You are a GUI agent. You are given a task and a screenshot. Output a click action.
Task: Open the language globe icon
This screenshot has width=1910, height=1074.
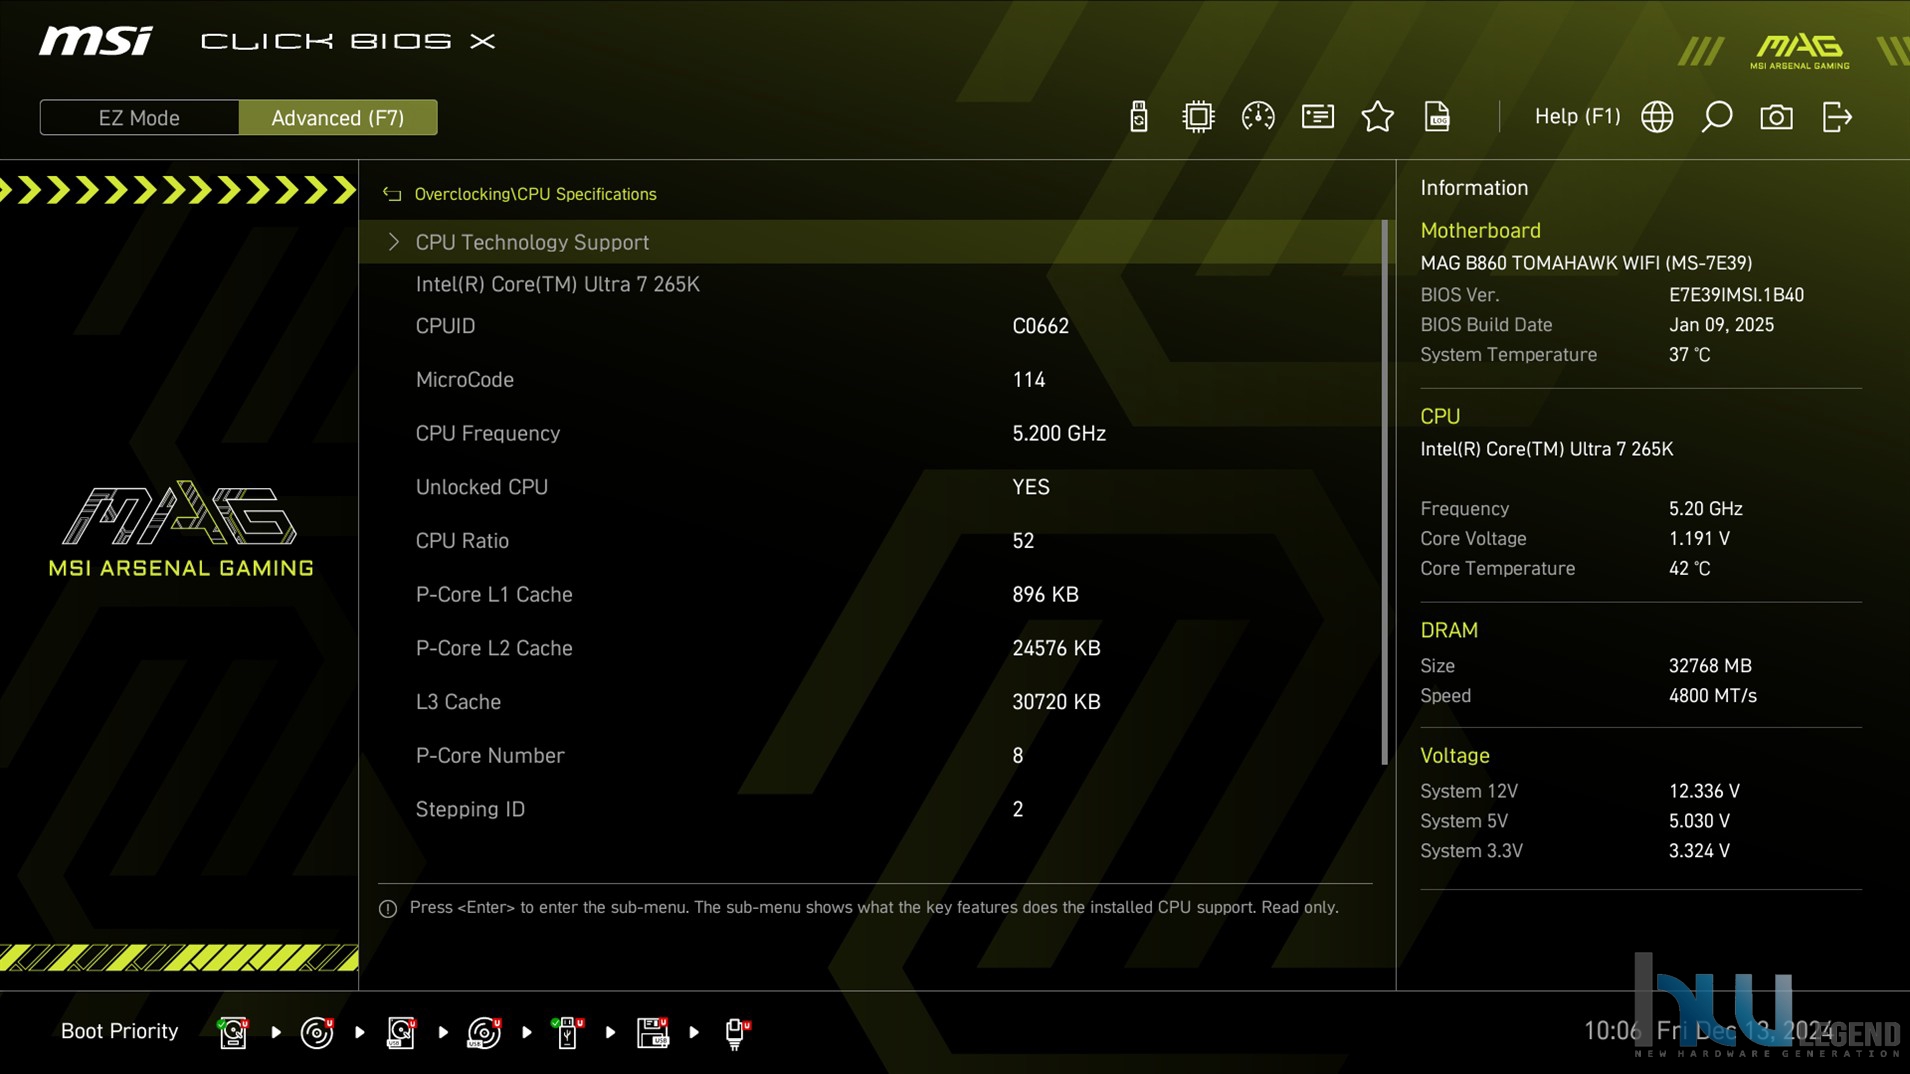1657,117
